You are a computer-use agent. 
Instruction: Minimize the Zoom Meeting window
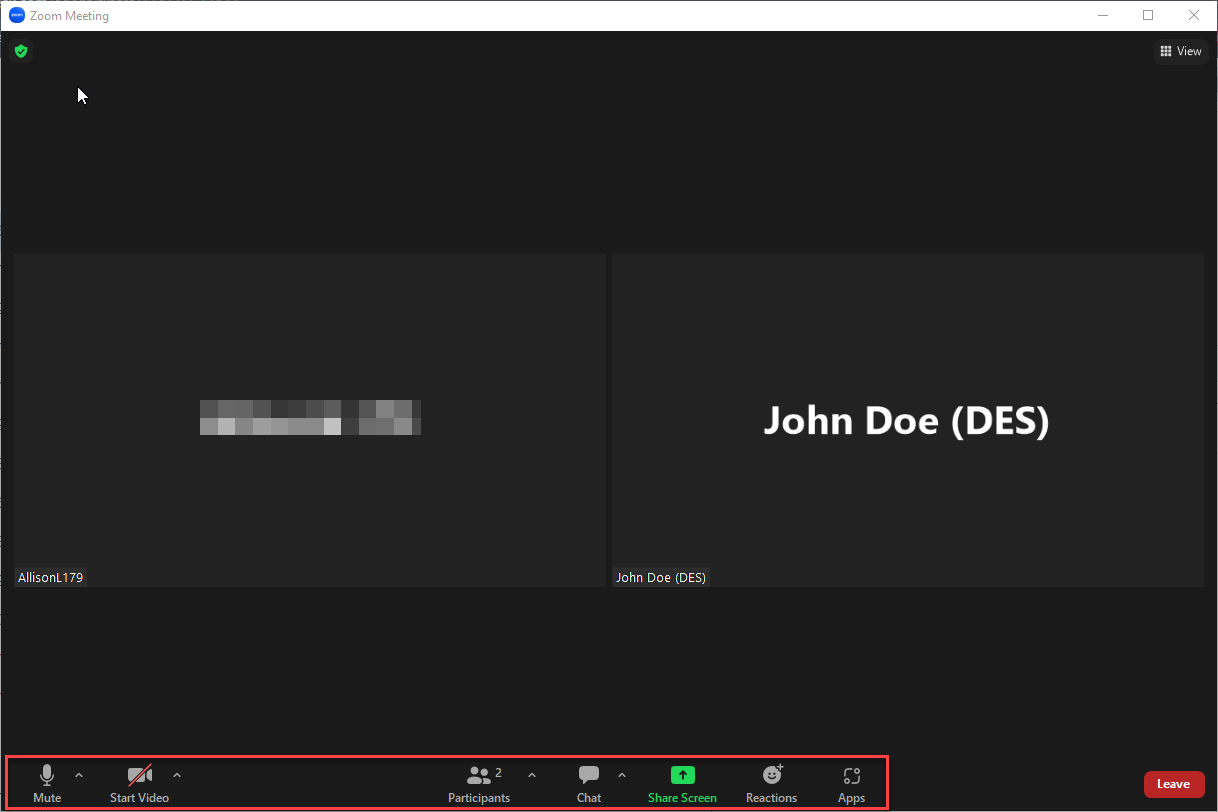coord(1103,15)
